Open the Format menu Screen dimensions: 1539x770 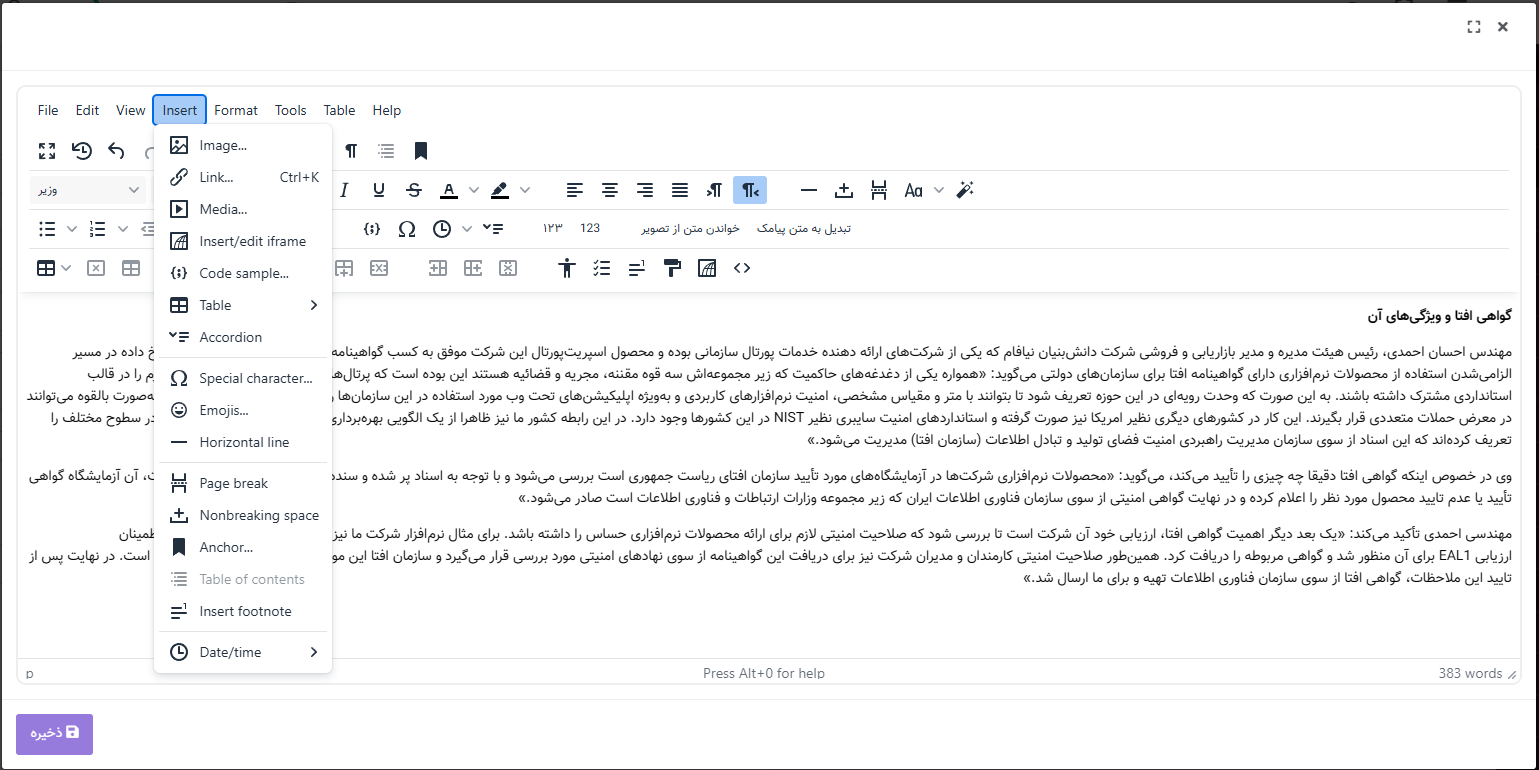(x=236, y=110)
